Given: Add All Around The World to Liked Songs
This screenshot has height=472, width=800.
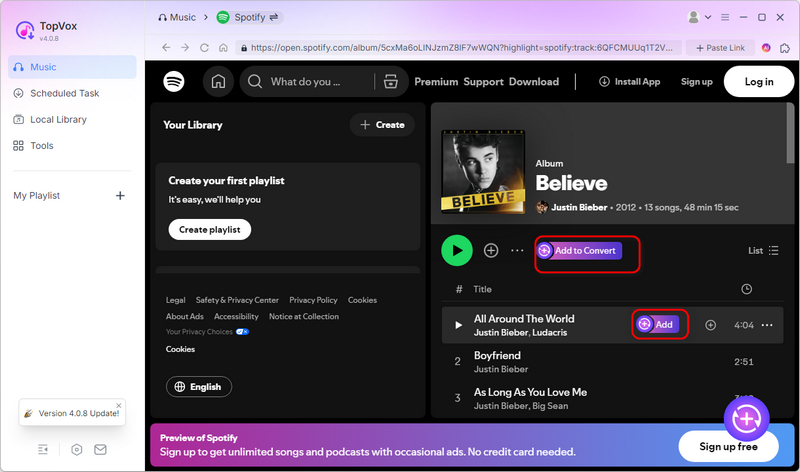Looking at the screenshot, I should pyautogui.click(x=710, y=325).
